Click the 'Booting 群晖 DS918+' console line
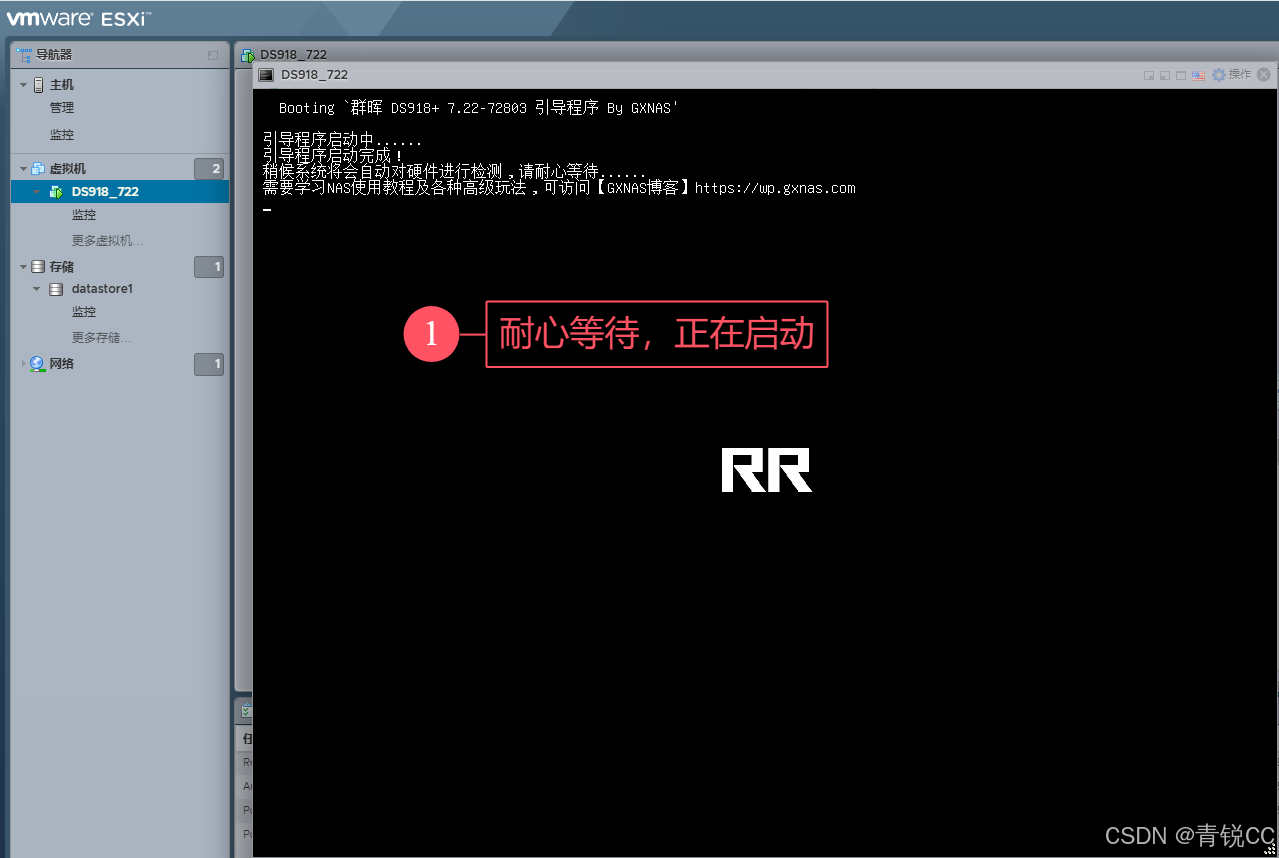This screenshot has height=858, width=1279. click(x=479, y=108)
